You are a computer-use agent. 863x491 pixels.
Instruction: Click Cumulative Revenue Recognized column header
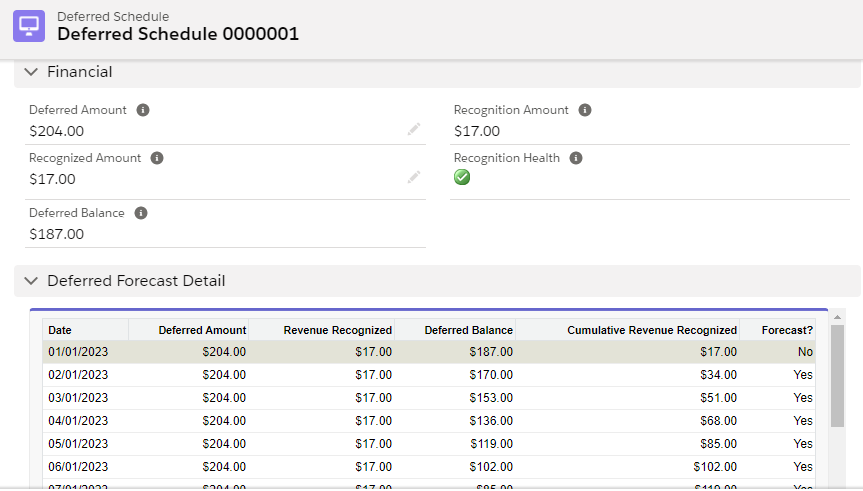click(651, 330)
